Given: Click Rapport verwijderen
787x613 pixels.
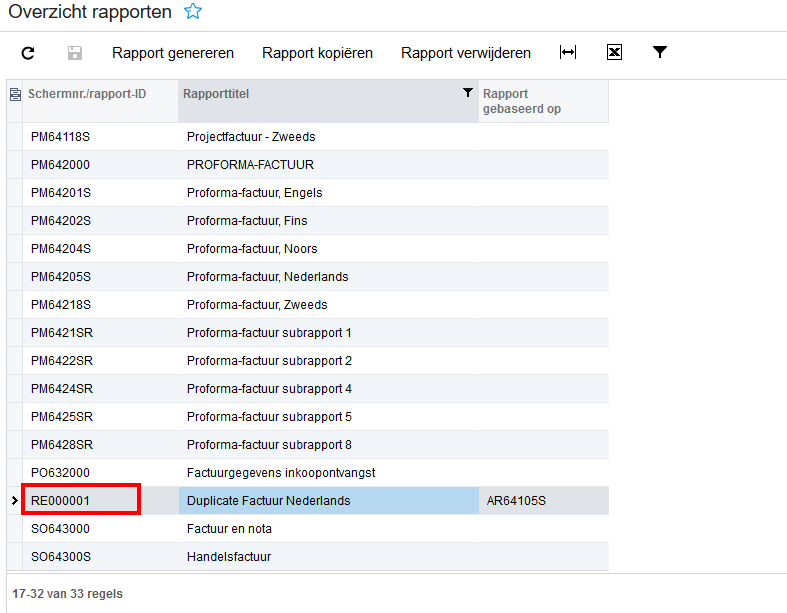Looking at the screenshot, I should (x=466, y=53).
